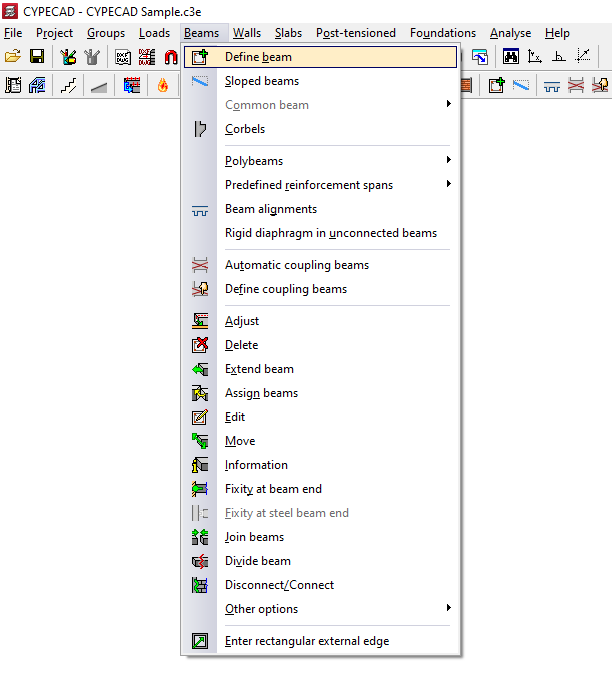Expand Predefined reinforcement spans submenu
This screenshot has height=699, width=612.
[320, 185]
